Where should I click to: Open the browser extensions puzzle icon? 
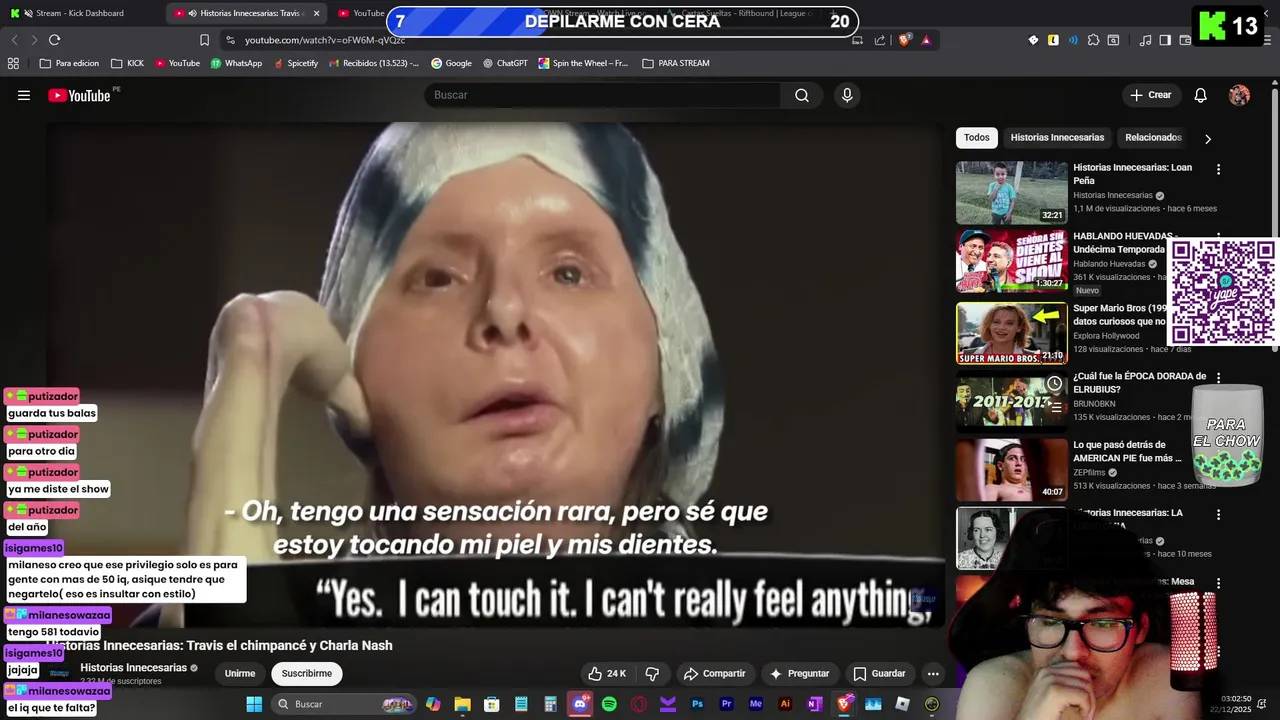1093,40
